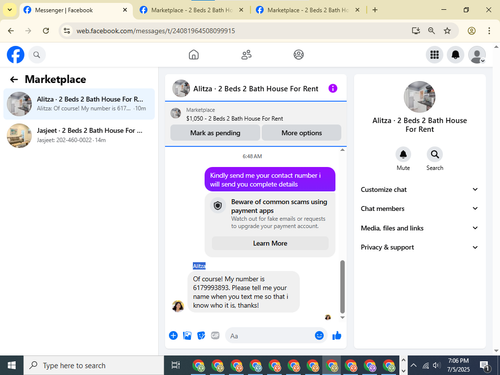The height and width of the screenshot is (375, 500).
Task: Click purple sent message bubble
Action: pos(270,180)
